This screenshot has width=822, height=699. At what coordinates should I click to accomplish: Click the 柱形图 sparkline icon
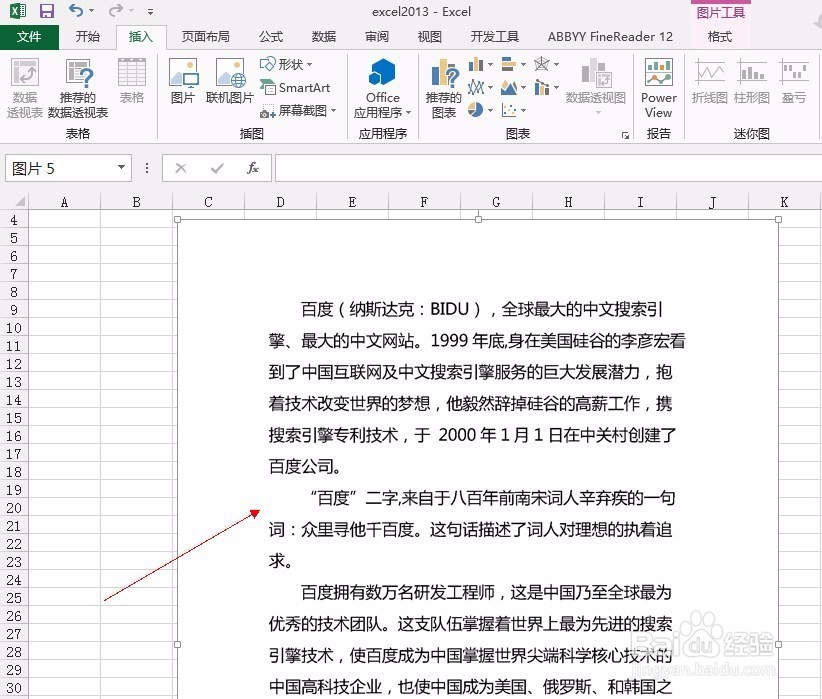pyautogui.click(x=751, y=81)
